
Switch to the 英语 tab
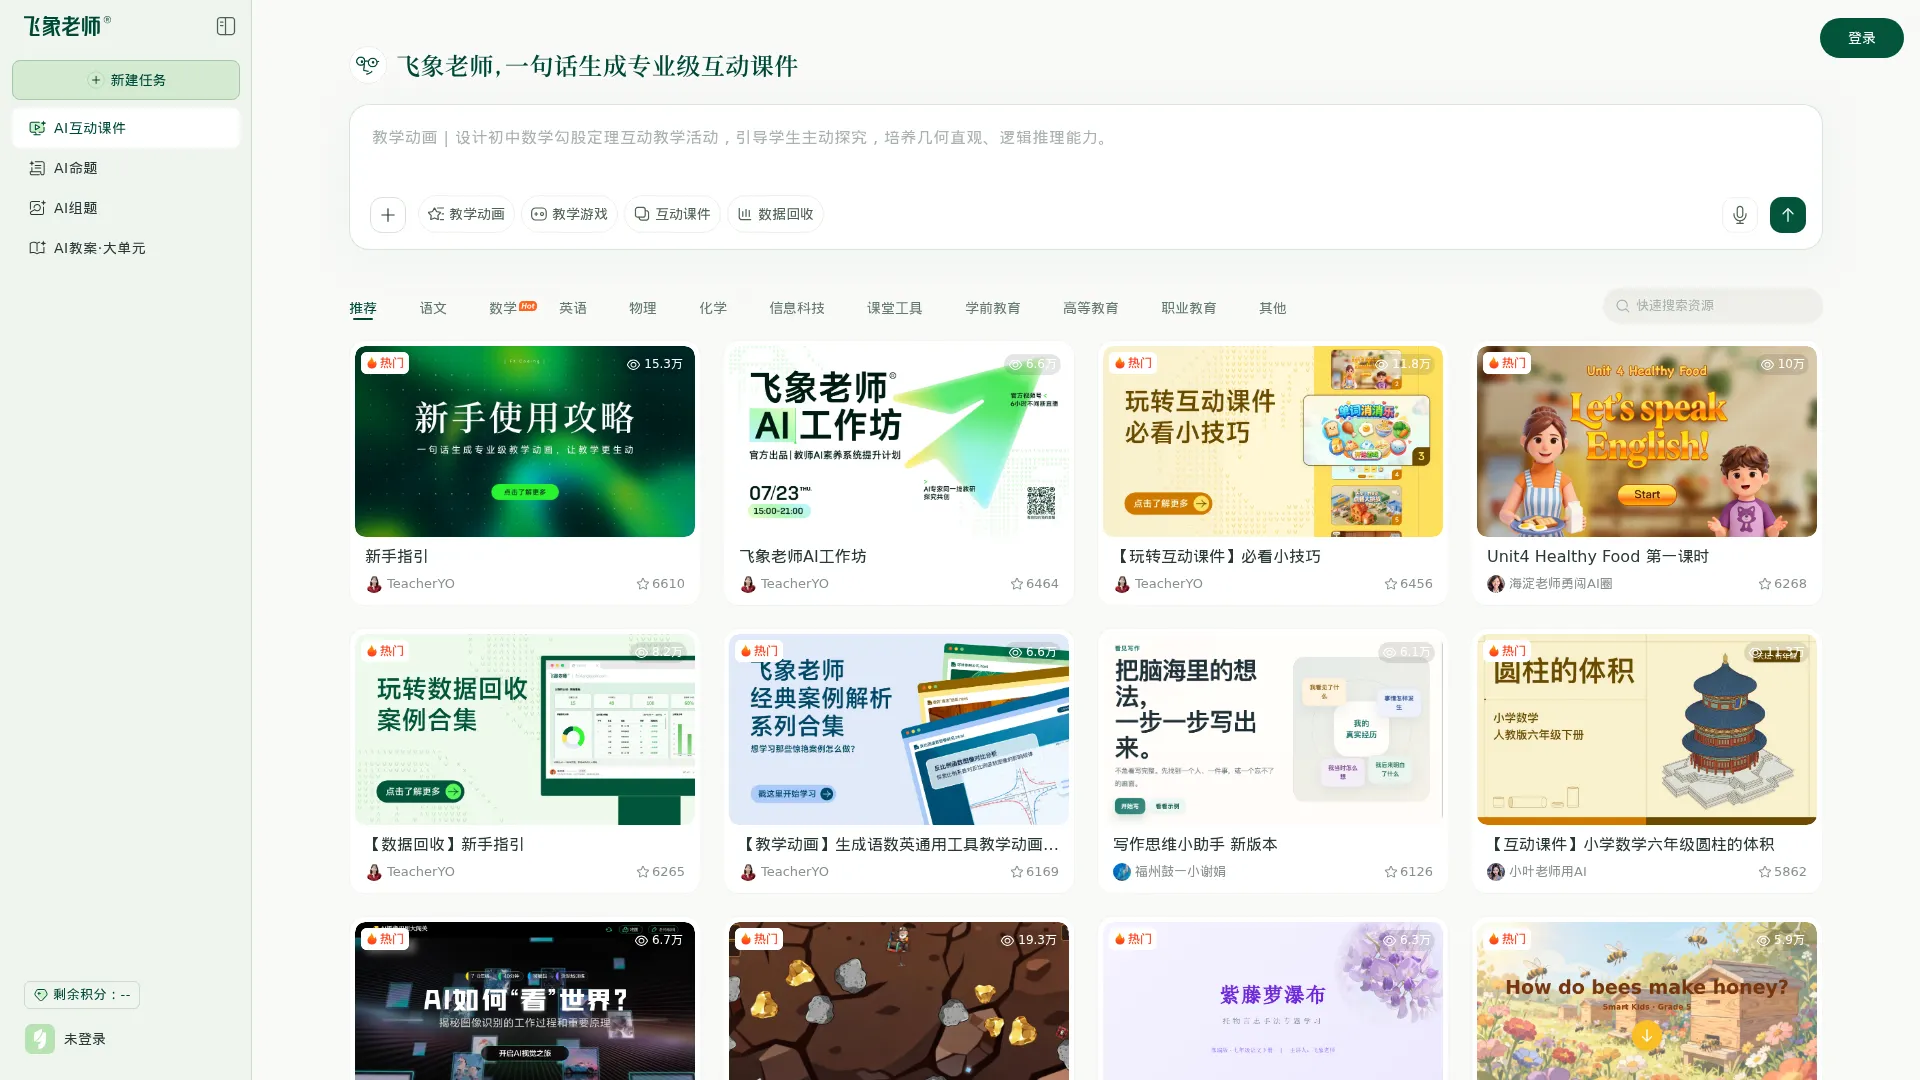[x=573, y=308]
